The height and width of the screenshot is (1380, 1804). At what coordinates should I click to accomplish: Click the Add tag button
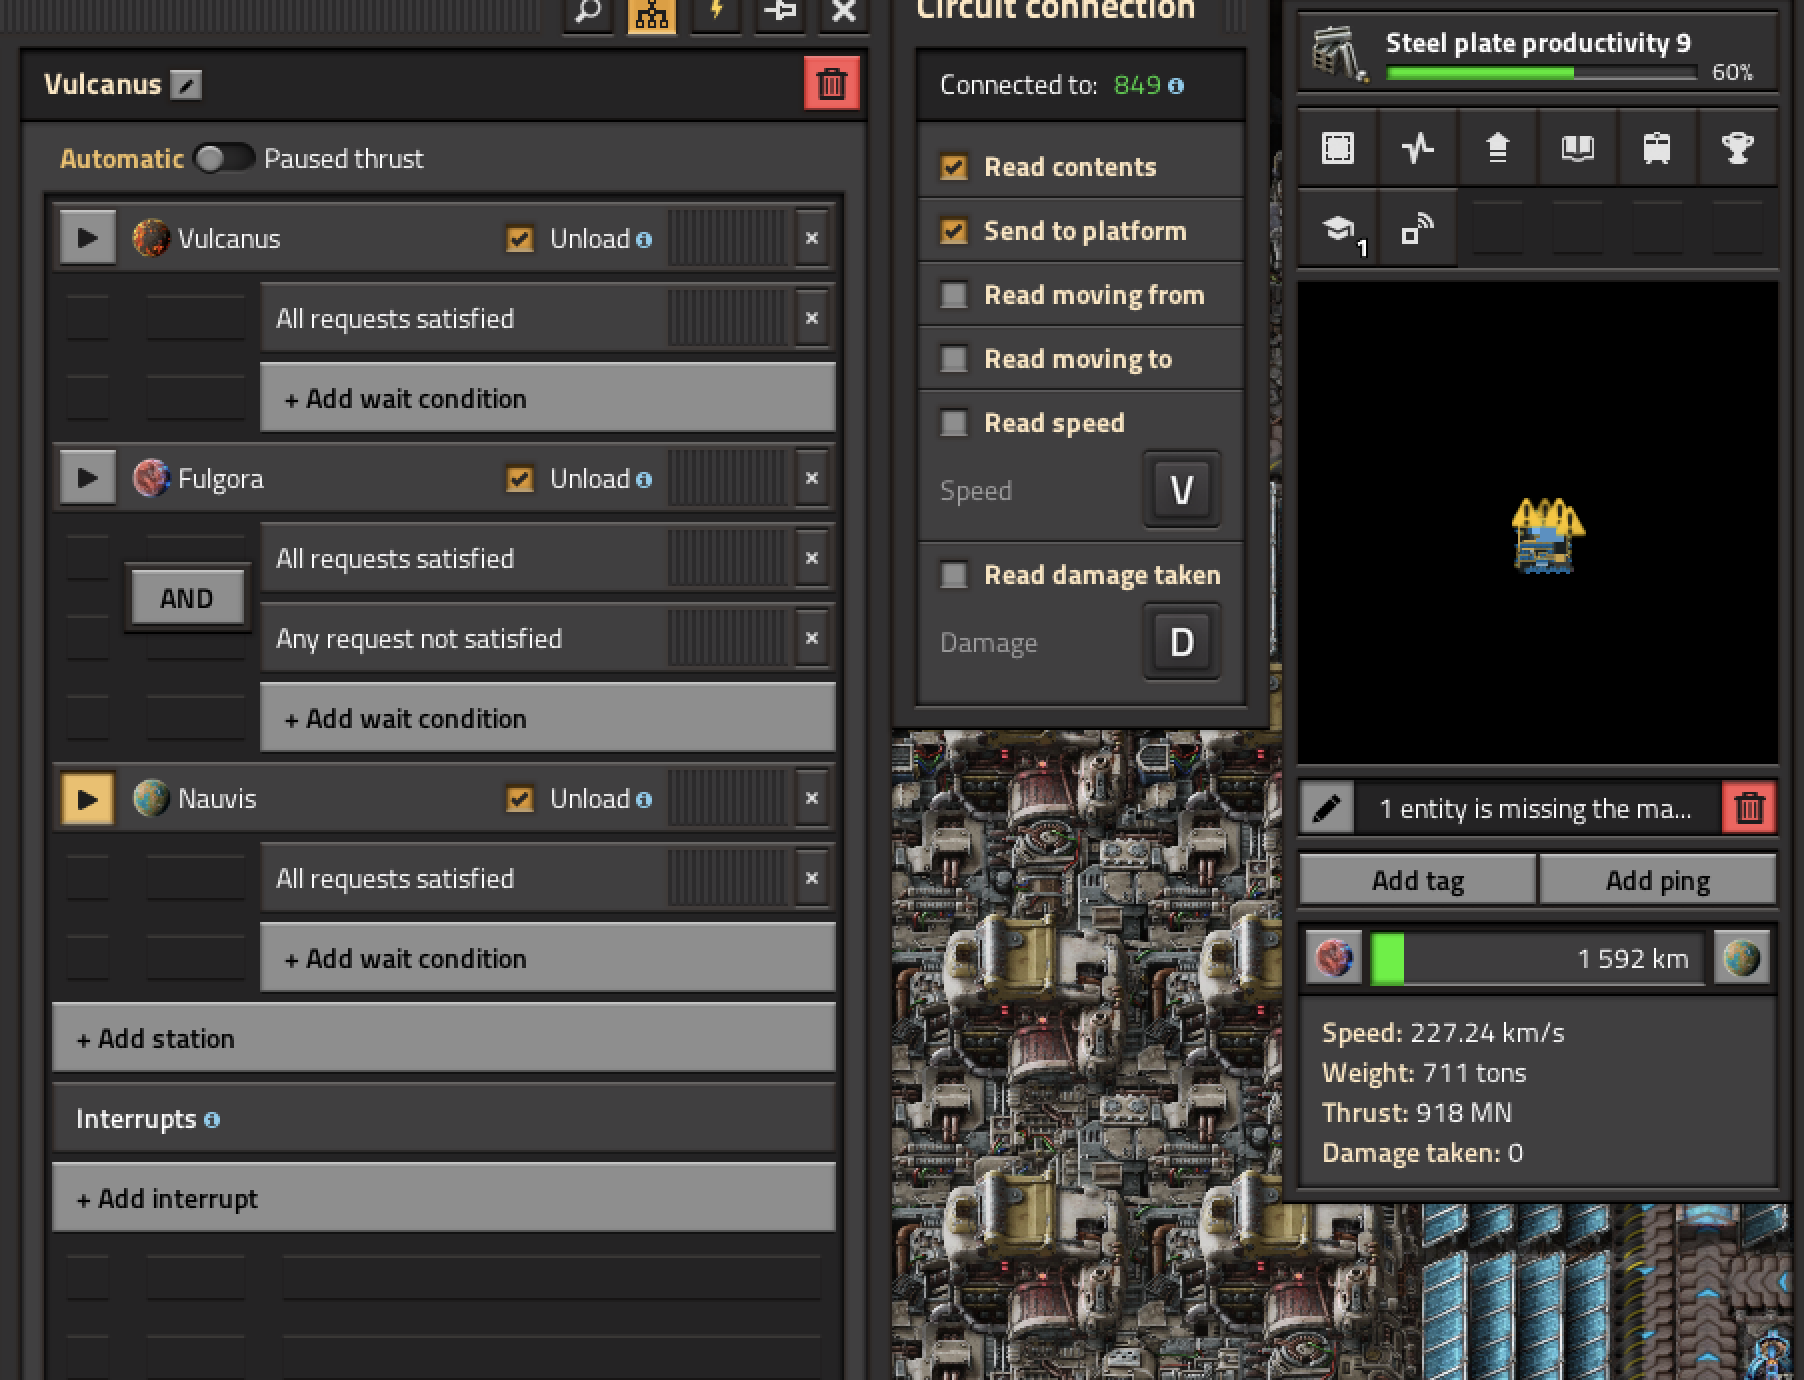point(1417,880)
